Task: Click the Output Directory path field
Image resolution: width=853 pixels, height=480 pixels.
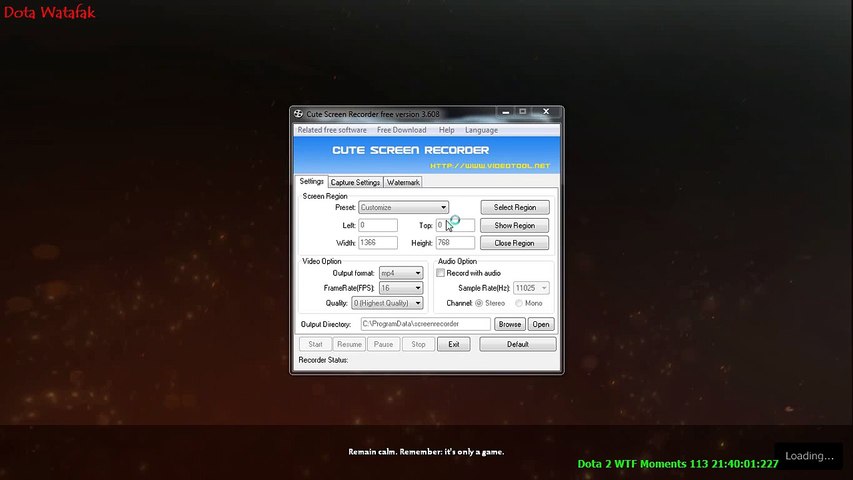Action: [425, 324]
